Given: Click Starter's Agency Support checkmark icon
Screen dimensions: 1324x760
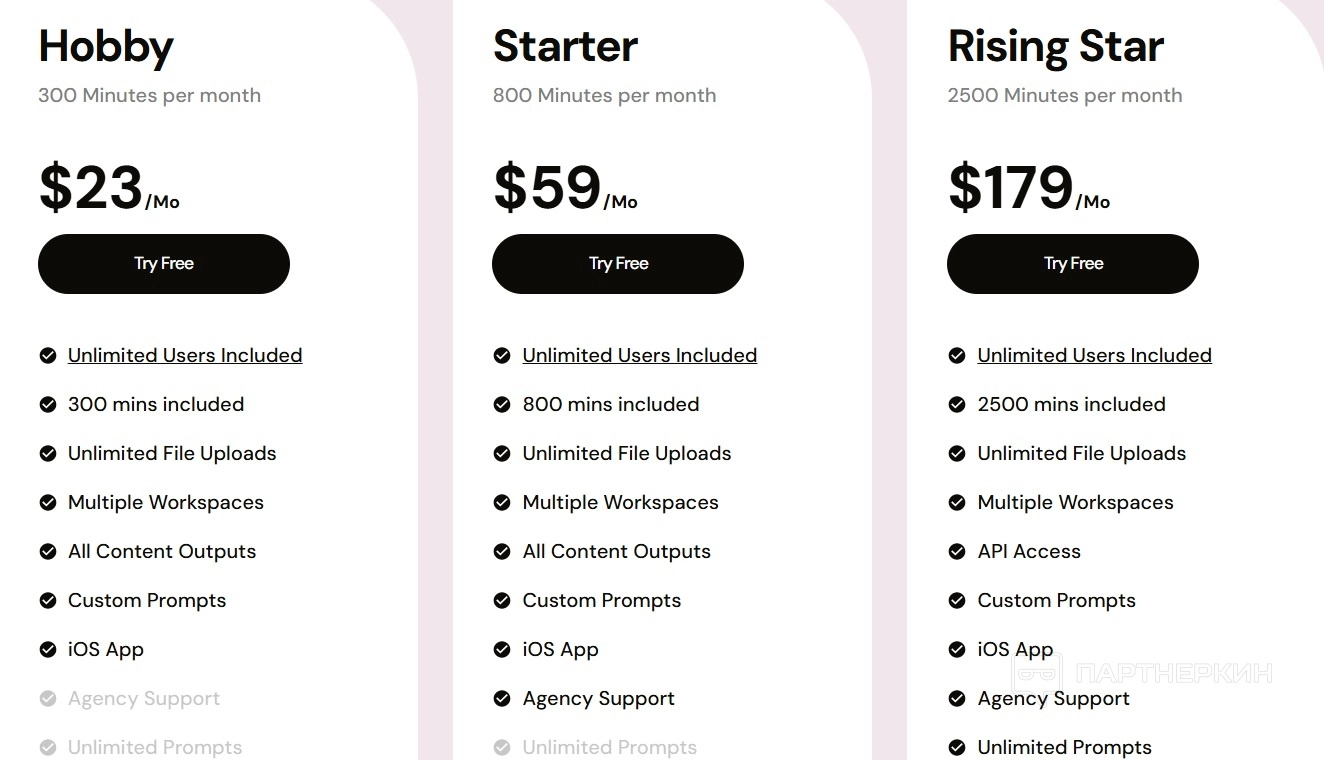Looking at the screenshot, I should (502, 698).
